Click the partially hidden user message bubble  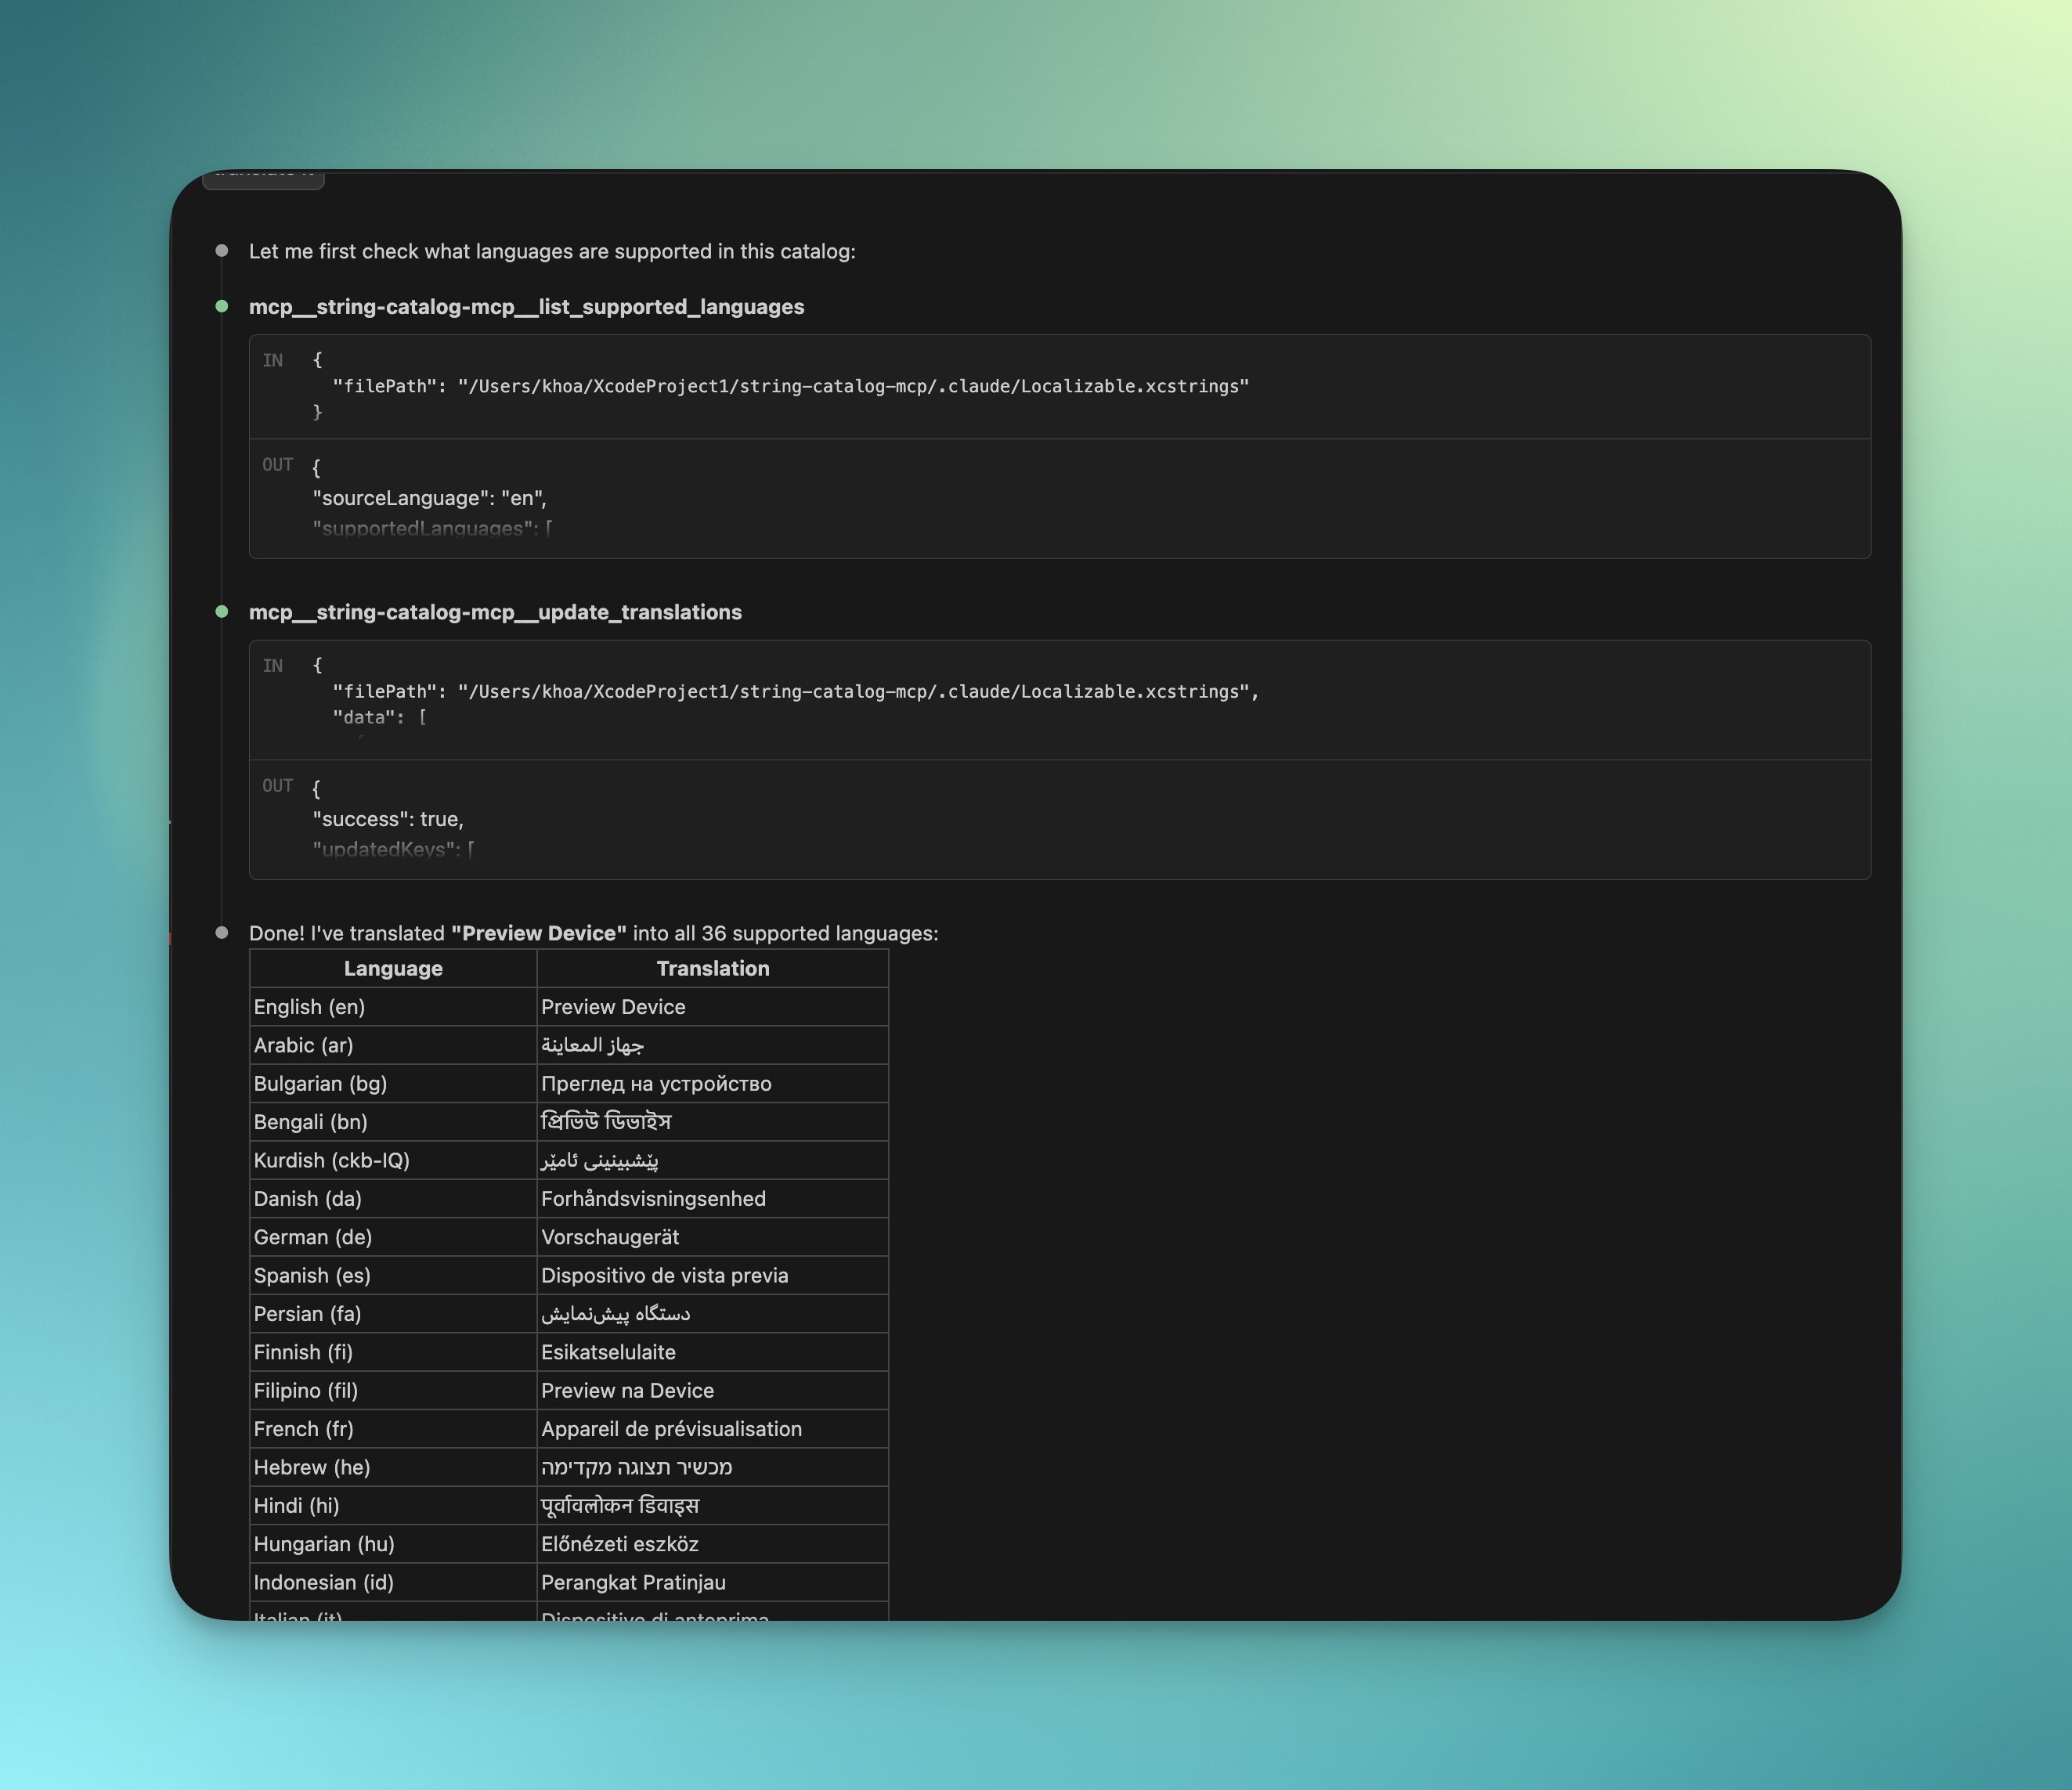click(x=263, y=178)
